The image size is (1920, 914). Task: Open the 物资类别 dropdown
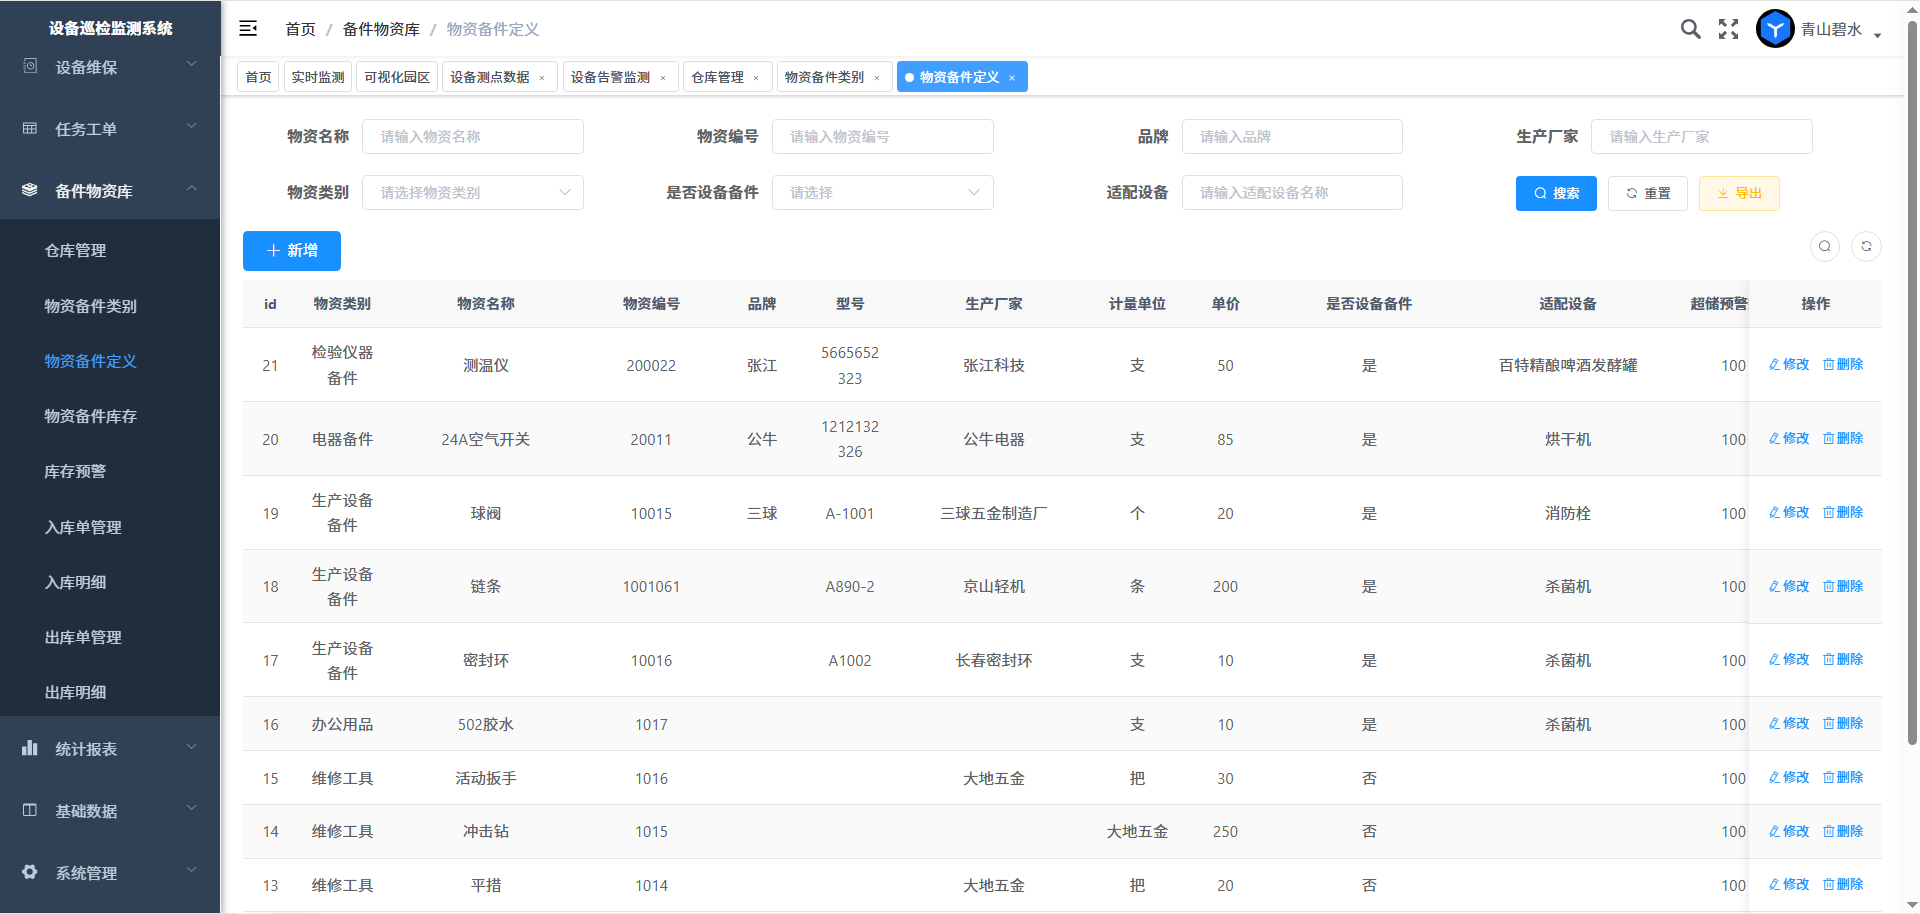[473, 193]
